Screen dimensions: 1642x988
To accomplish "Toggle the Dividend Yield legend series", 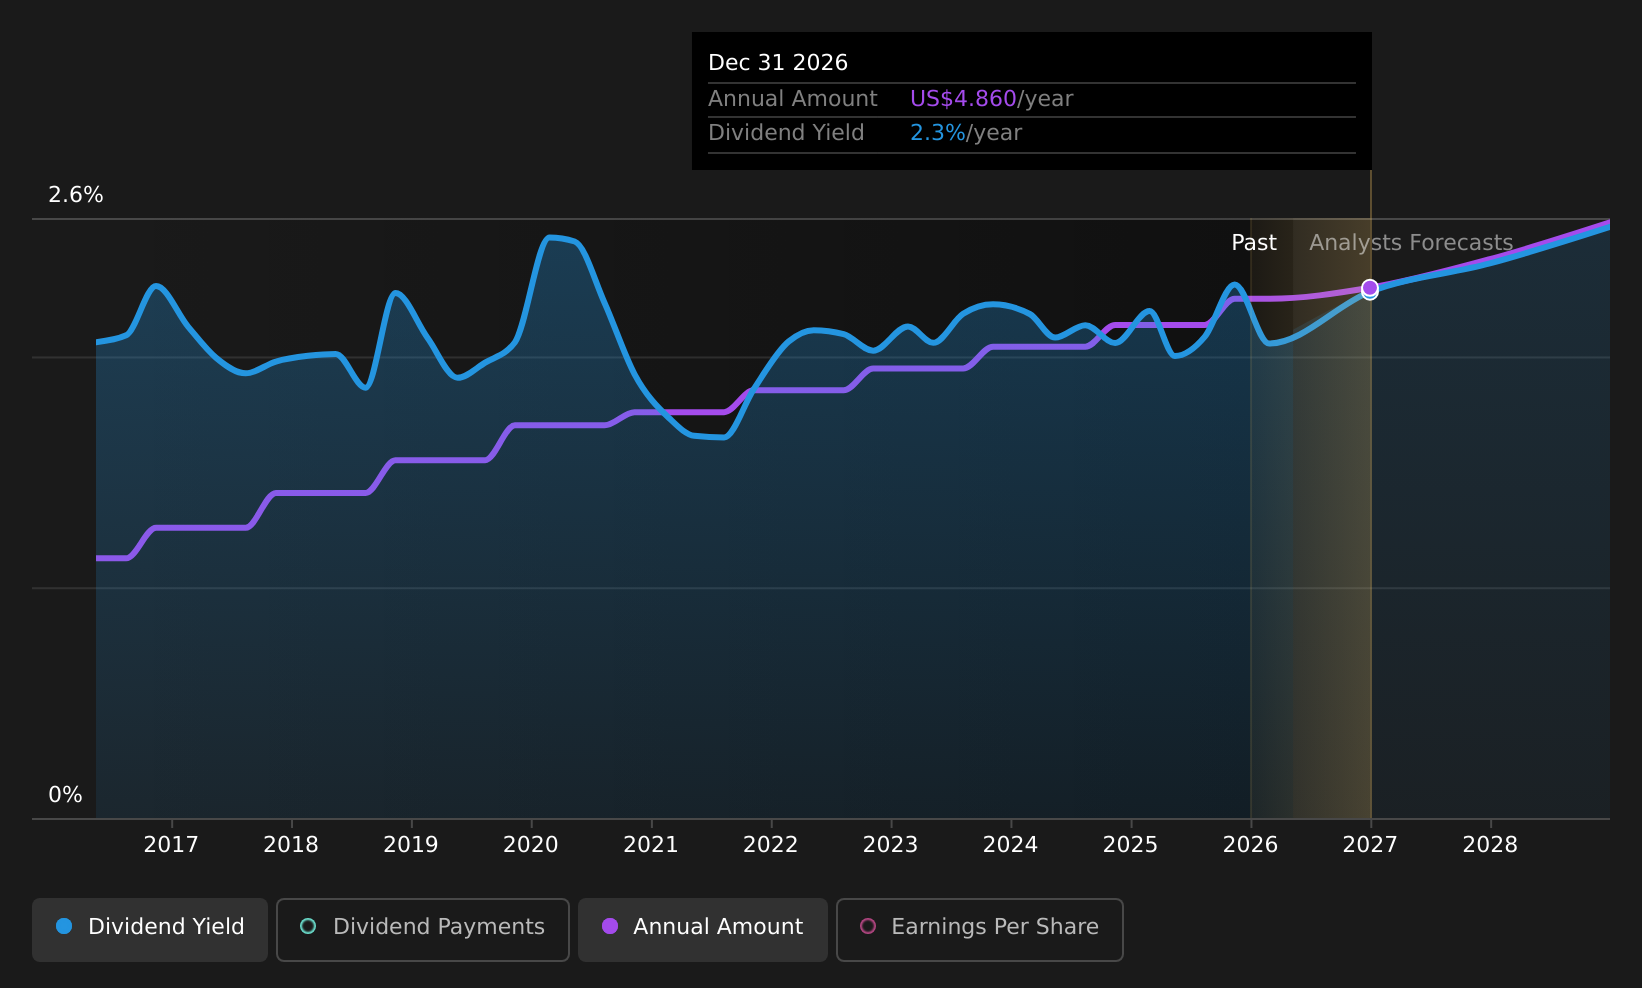I will click(150, 929).
